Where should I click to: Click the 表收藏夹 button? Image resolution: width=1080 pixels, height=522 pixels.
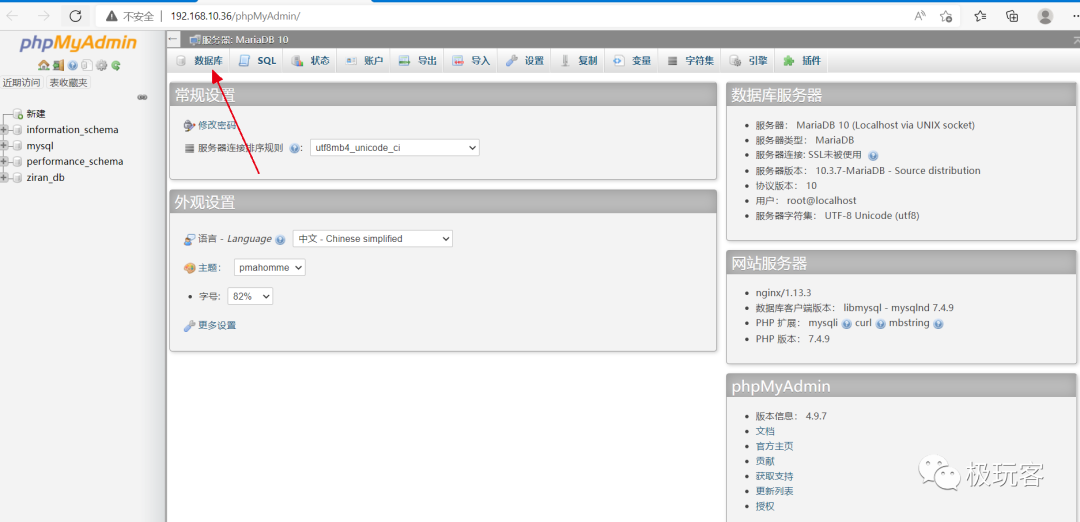[68, 83]
